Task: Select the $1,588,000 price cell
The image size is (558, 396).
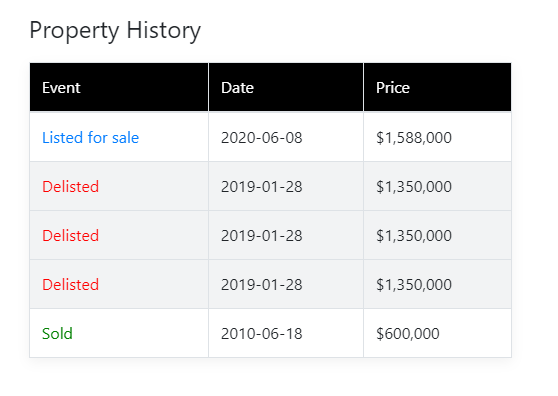Action: tap(437, 137)
